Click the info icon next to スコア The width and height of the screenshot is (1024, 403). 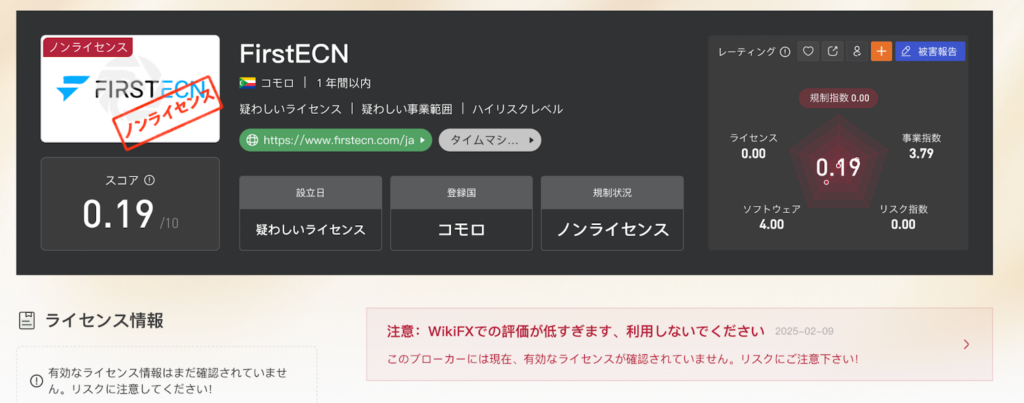point(150,180)
